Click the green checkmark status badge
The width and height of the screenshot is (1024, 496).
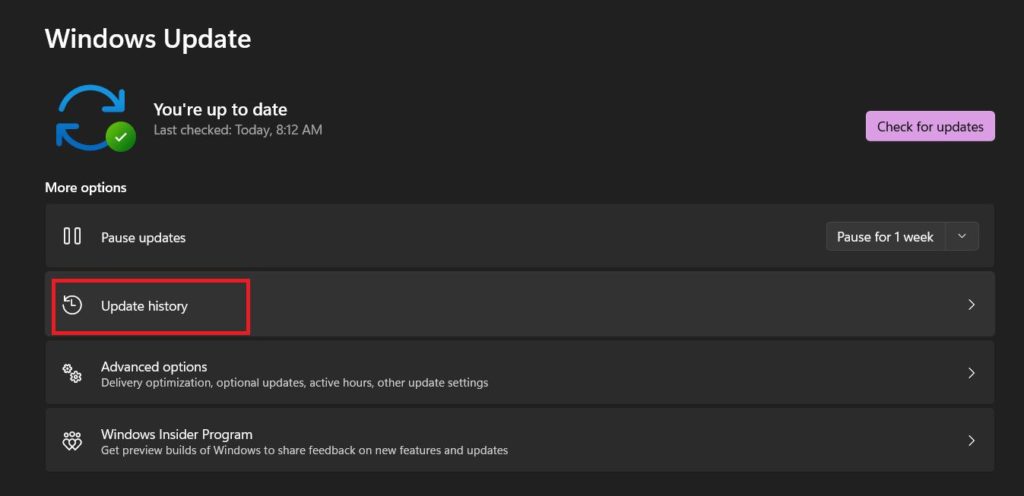click(x=121, y=137)
